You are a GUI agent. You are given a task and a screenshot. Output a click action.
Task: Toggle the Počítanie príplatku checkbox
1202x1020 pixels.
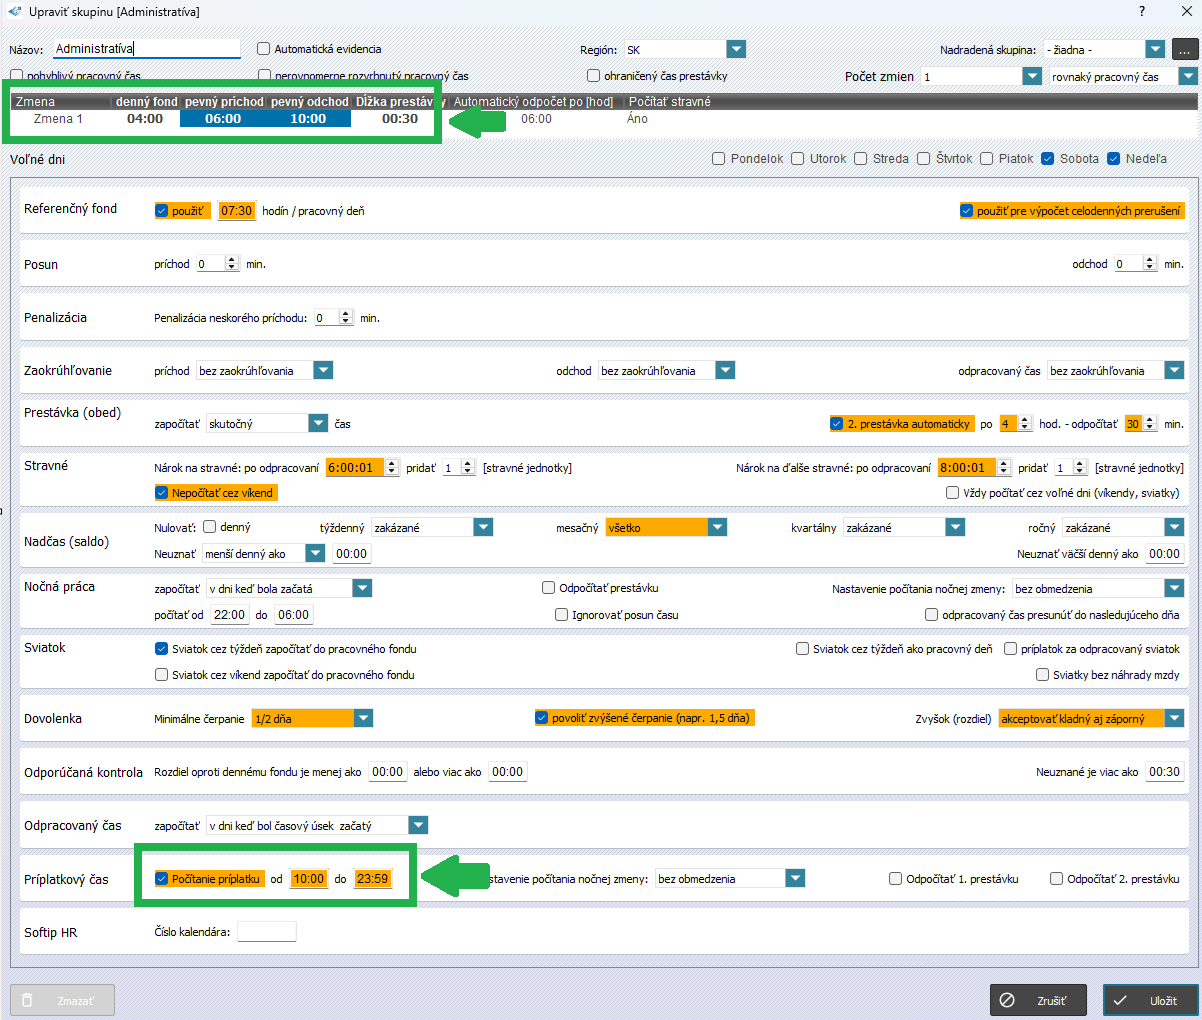click(162, 879)
